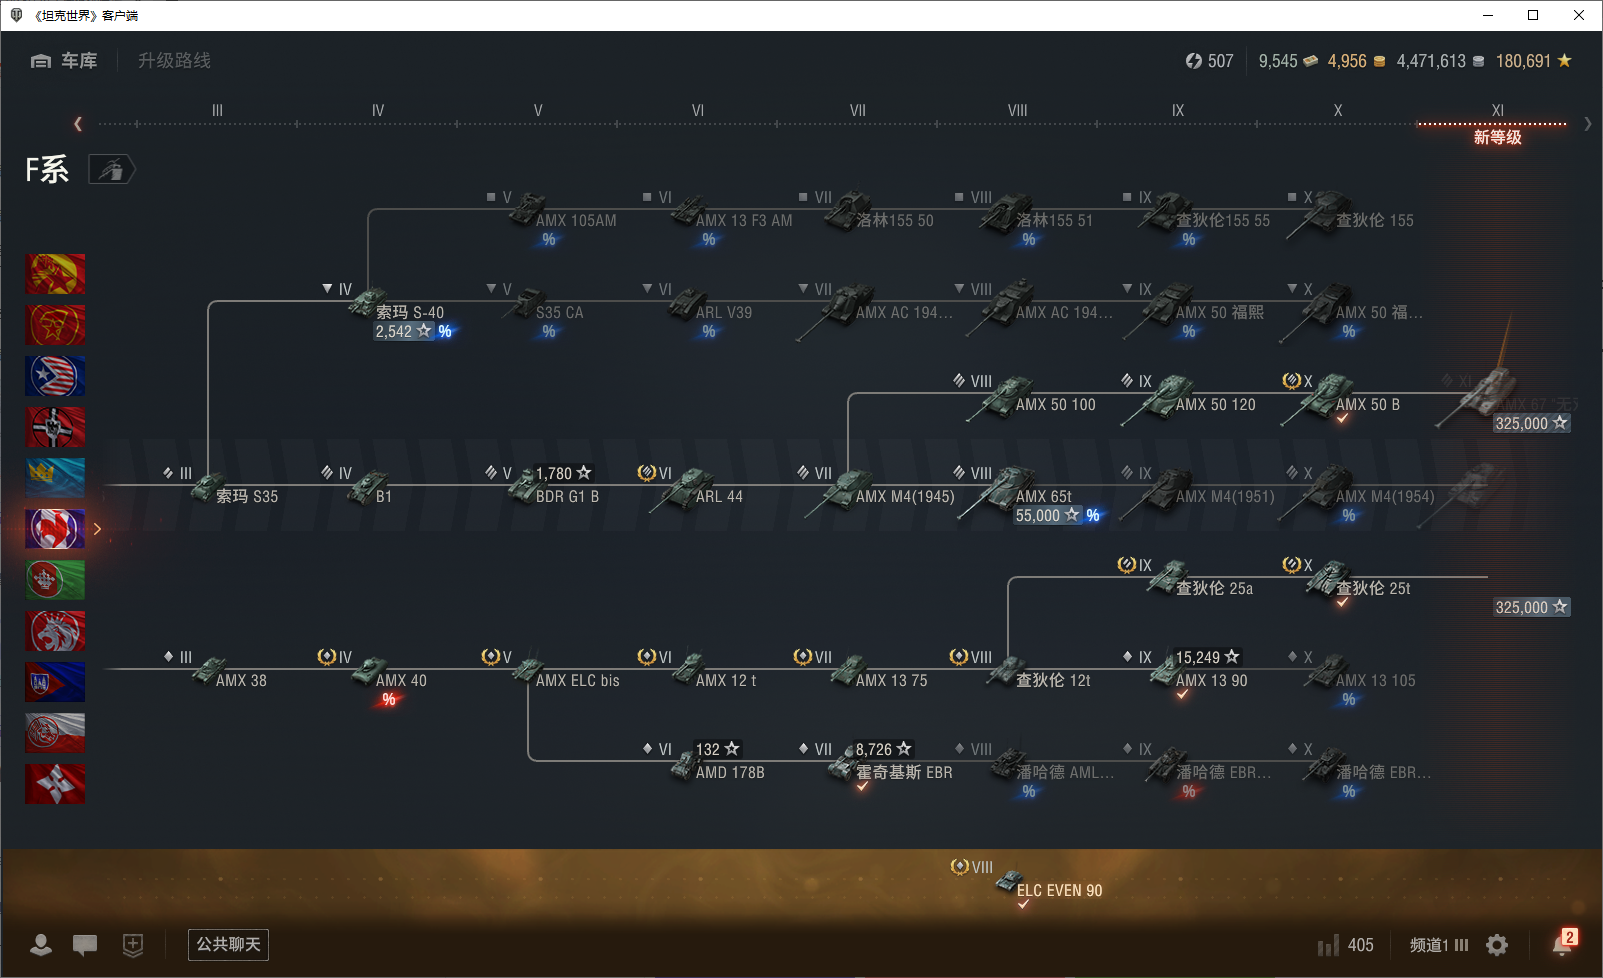Click the right tier scroll chevron
The height and width of the screenshot is (978, 1603).
(1588, 124)
